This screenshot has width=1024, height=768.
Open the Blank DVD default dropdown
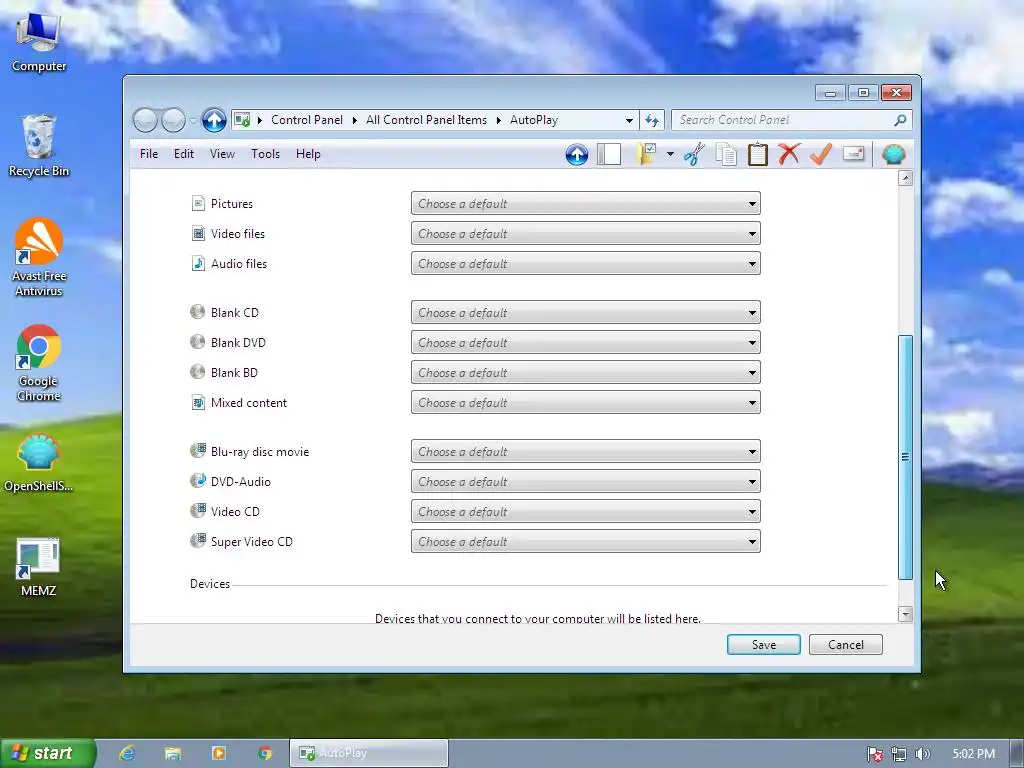point(586,343)
